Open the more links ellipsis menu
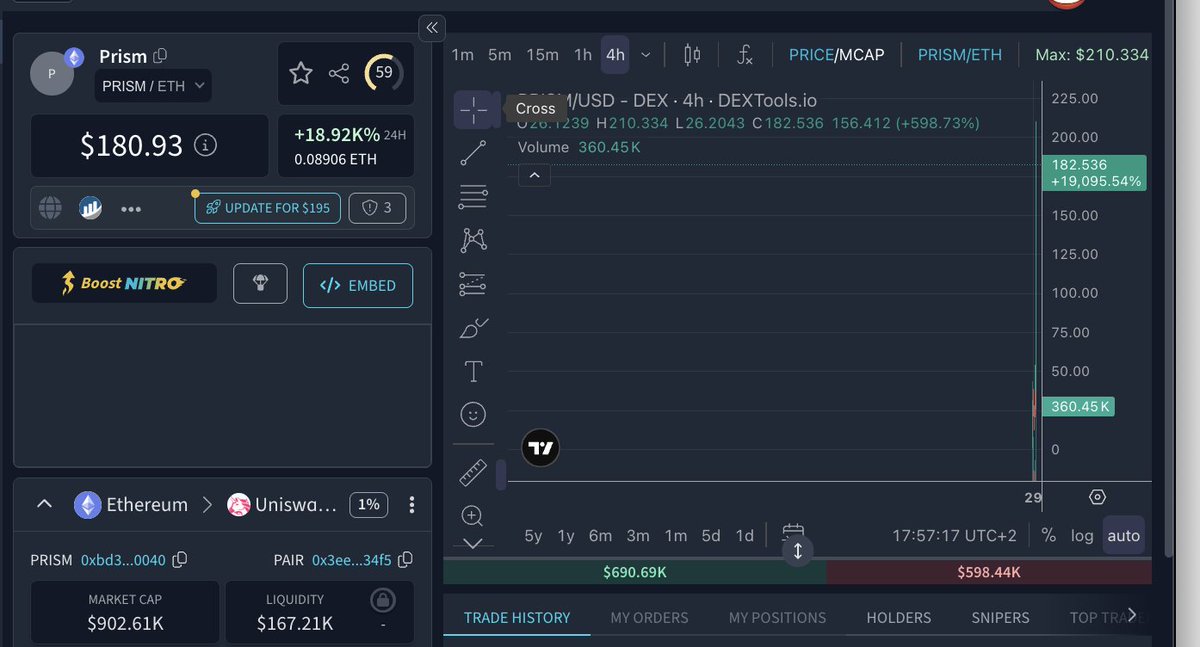This screenshot has height=647, width=1200. click(131, 209)
